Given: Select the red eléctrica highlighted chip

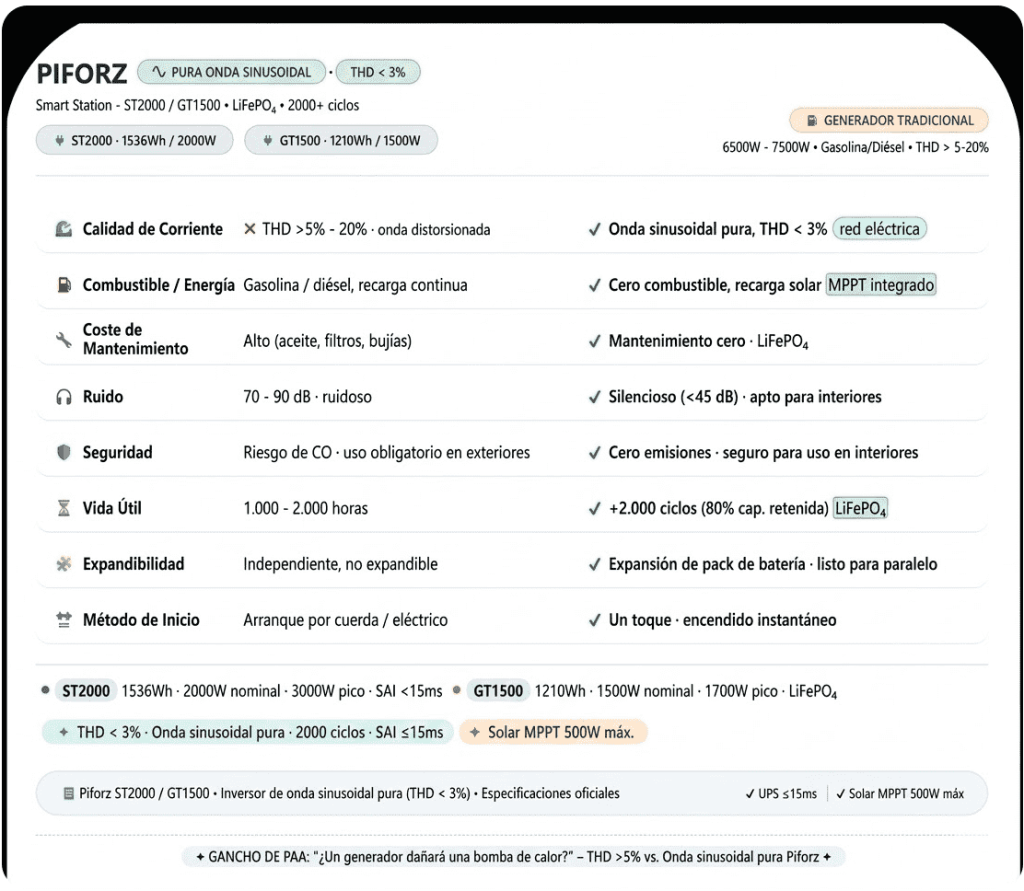Looking at the screenshot, I should 879,228.
